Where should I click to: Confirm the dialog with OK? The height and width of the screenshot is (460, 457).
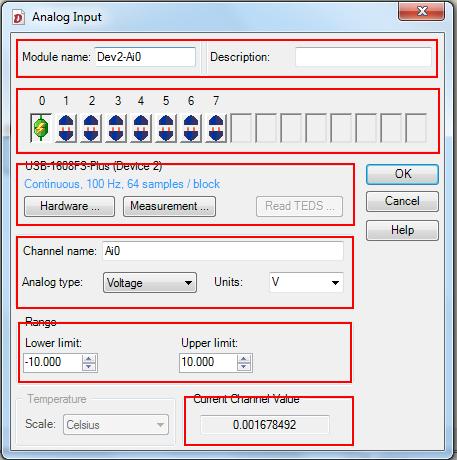point(402,174)
